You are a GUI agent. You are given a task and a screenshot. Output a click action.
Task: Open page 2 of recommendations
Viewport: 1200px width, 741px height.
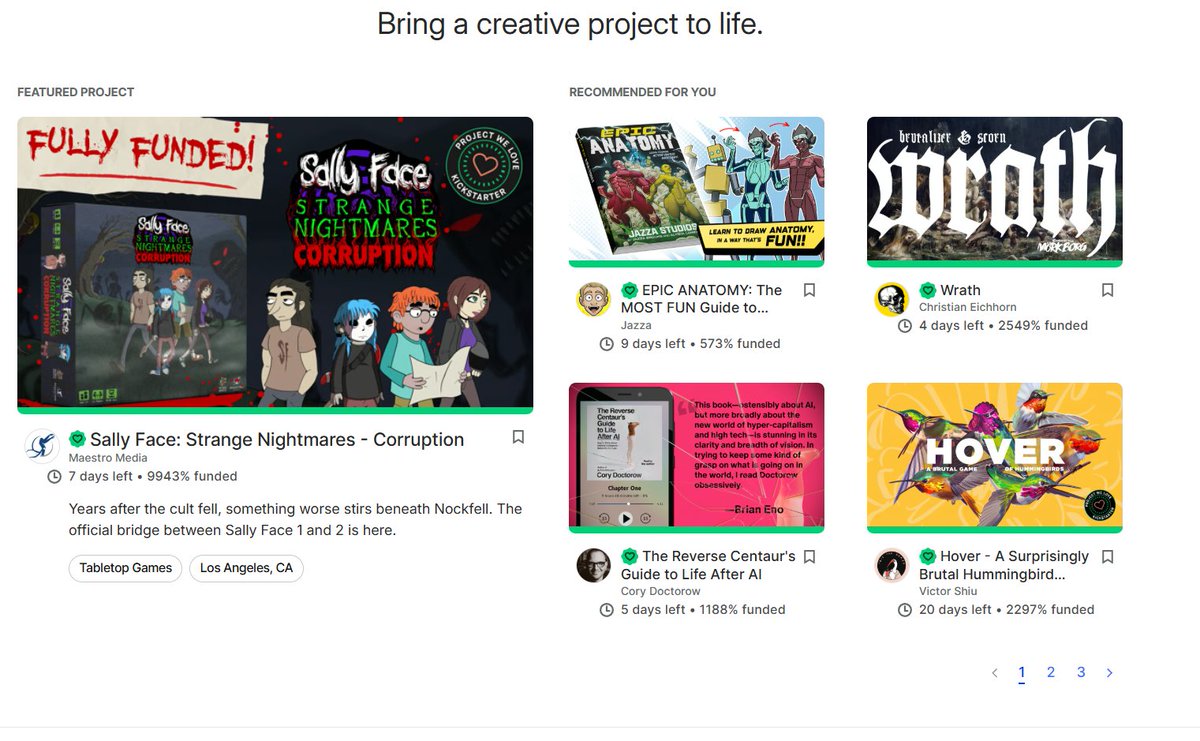coord(1051,673)
